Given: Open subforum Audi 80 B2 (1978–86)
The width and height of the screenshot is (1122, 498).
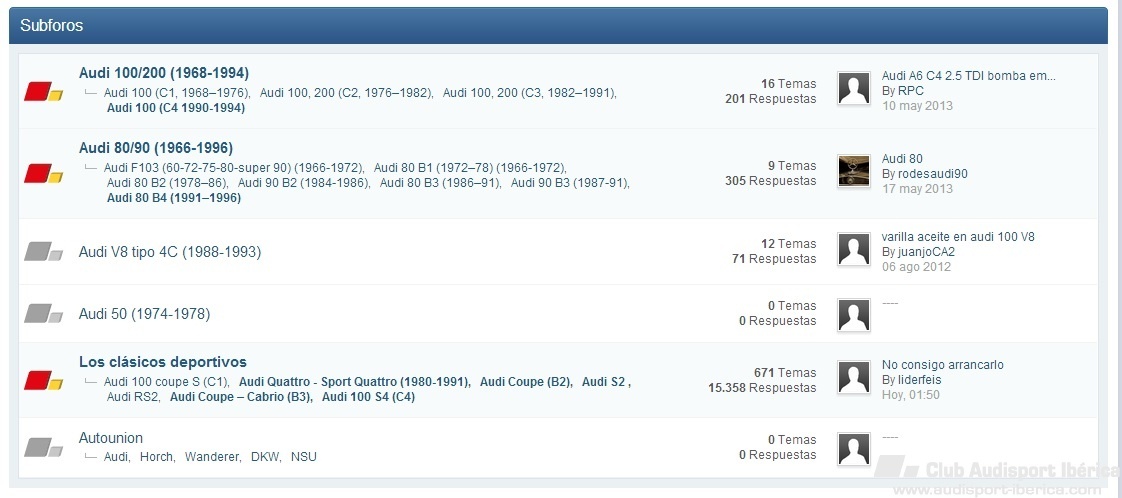Looking at the screenshot, I should [x=167, y=182].
